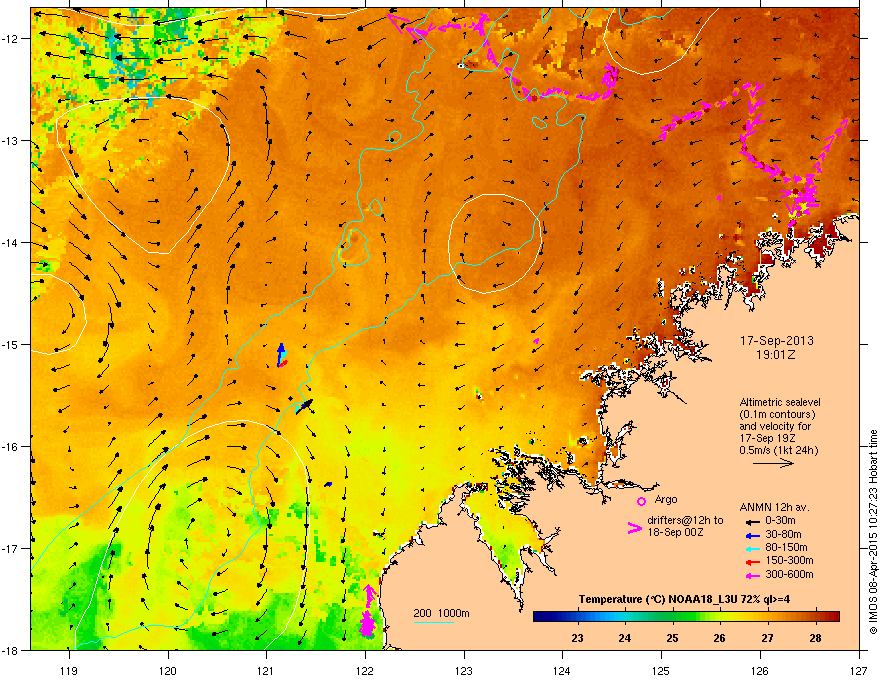Click the temperature color bar near 28

815,617
